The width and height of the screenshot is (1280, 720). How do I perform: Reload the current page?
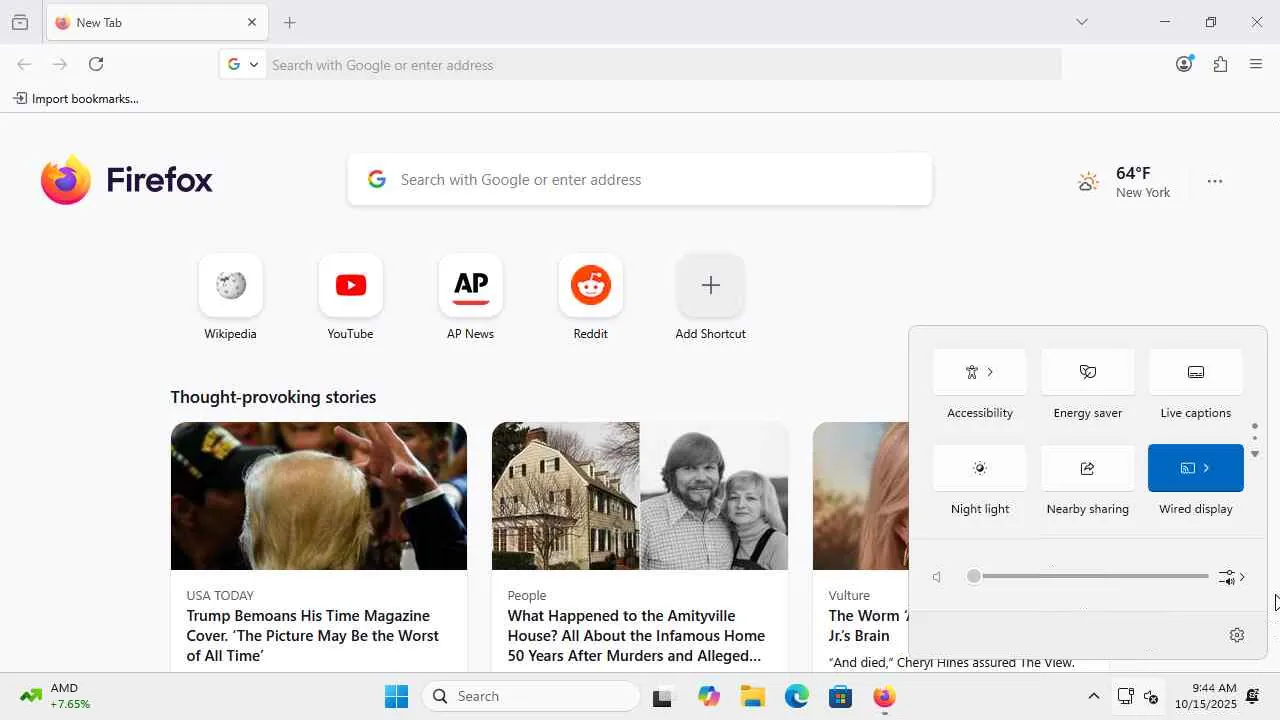point(96,64)
